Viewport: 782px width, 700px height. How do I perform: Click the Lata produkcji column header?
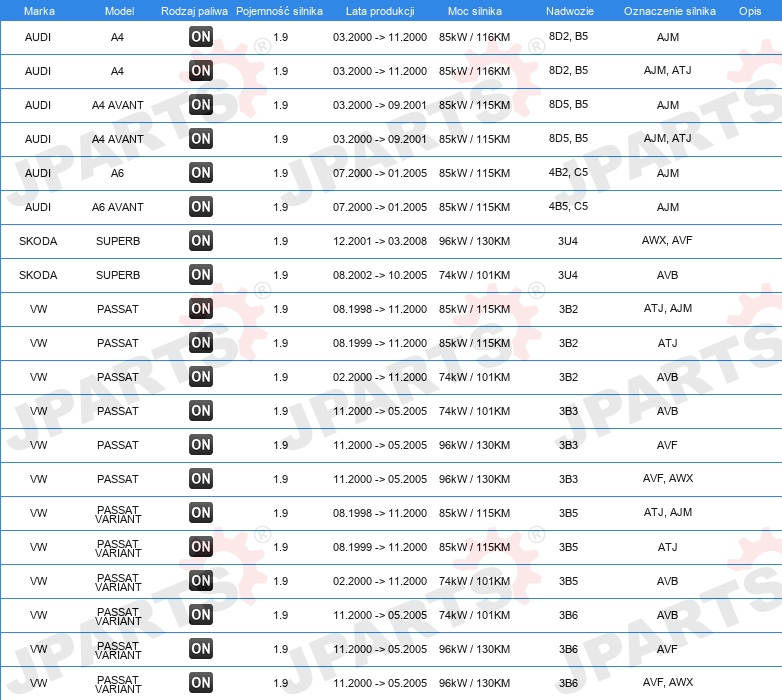pyautogui.click(x=380, y=11)
